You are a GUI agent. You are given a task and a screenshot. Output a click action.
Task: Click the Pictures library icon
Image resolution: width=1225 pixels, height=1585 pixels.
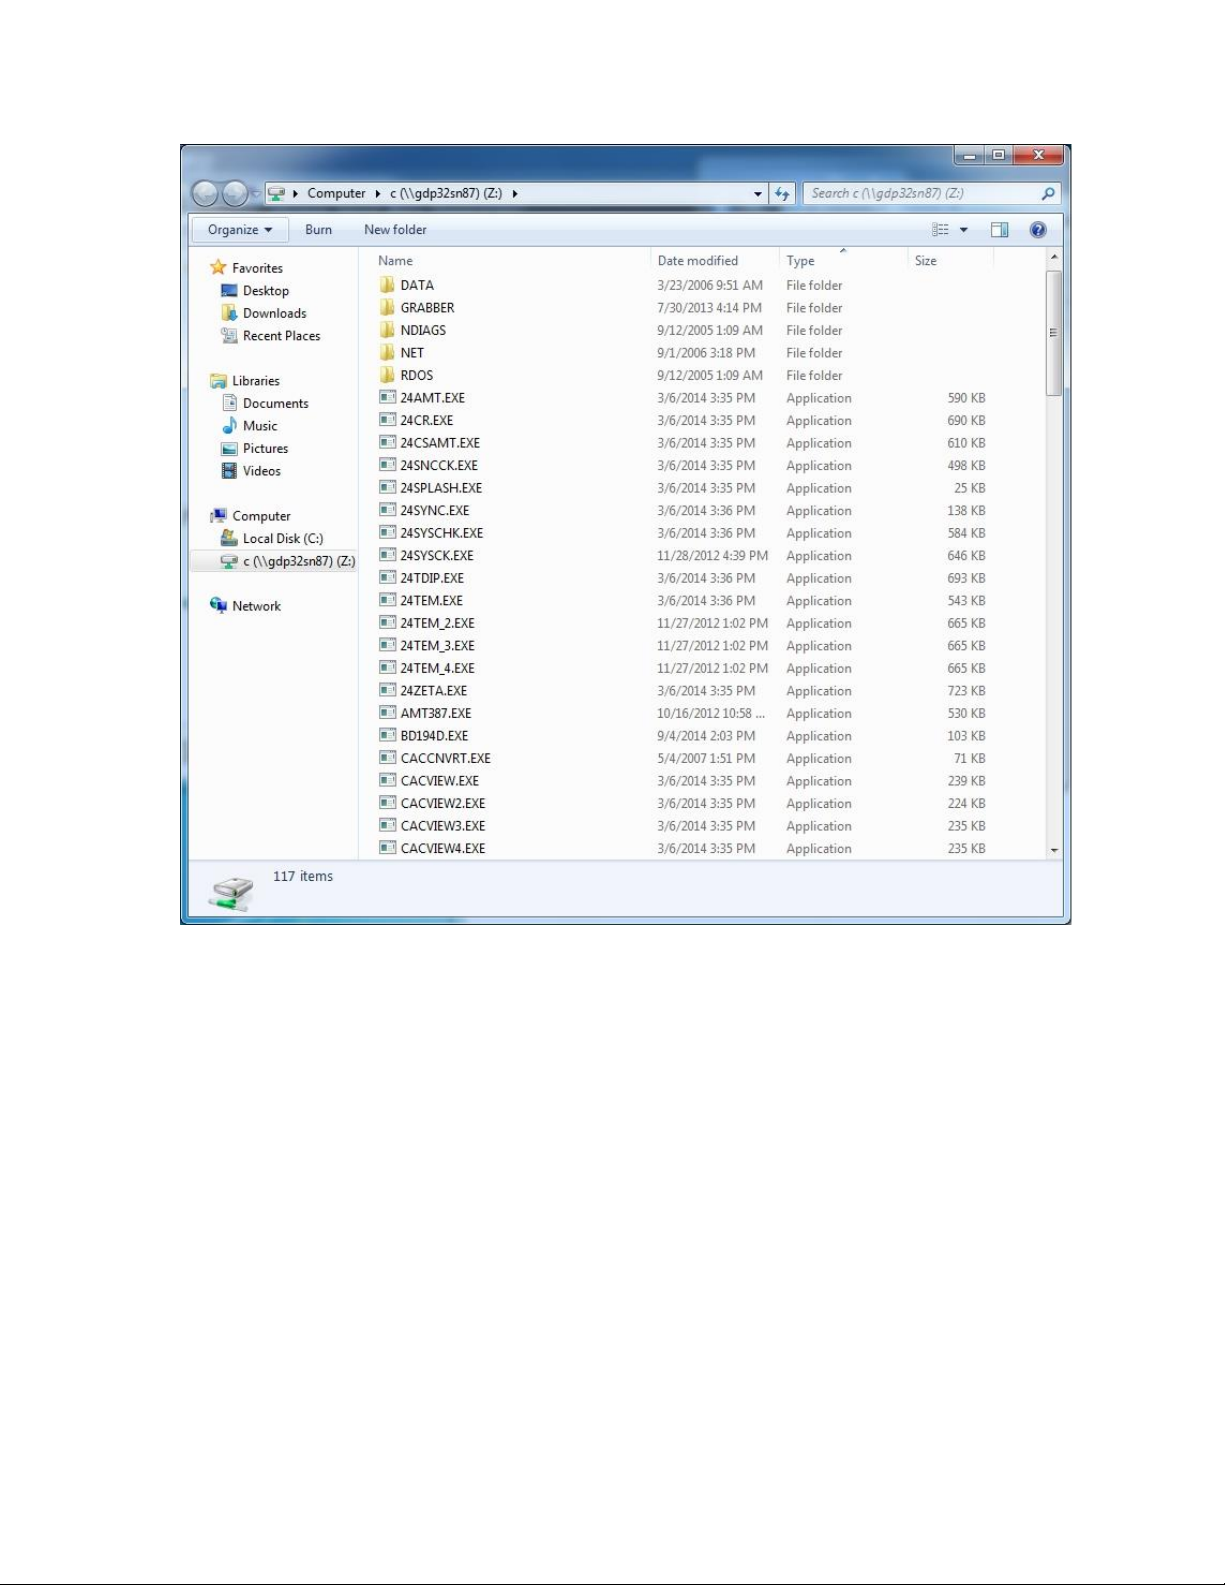coord(229,449)
